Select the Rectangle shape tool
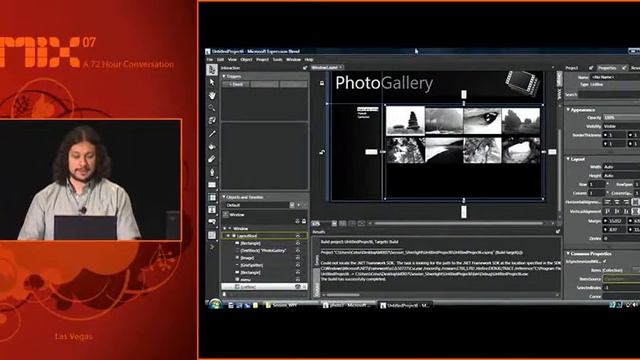The height and width of the screenshot is (360, 640). (x=212, y=185)
